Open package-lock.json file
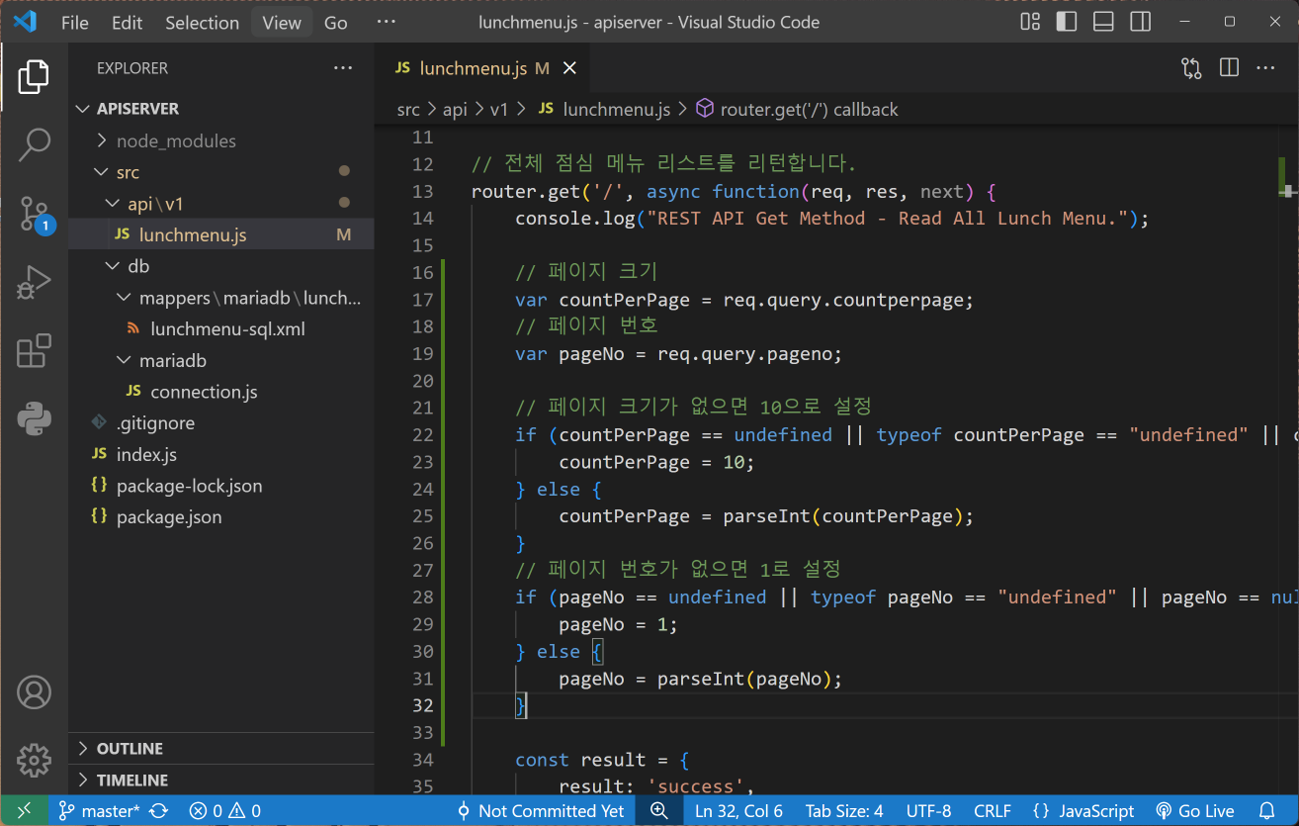 pyautogui.click(x=221, y=486)
